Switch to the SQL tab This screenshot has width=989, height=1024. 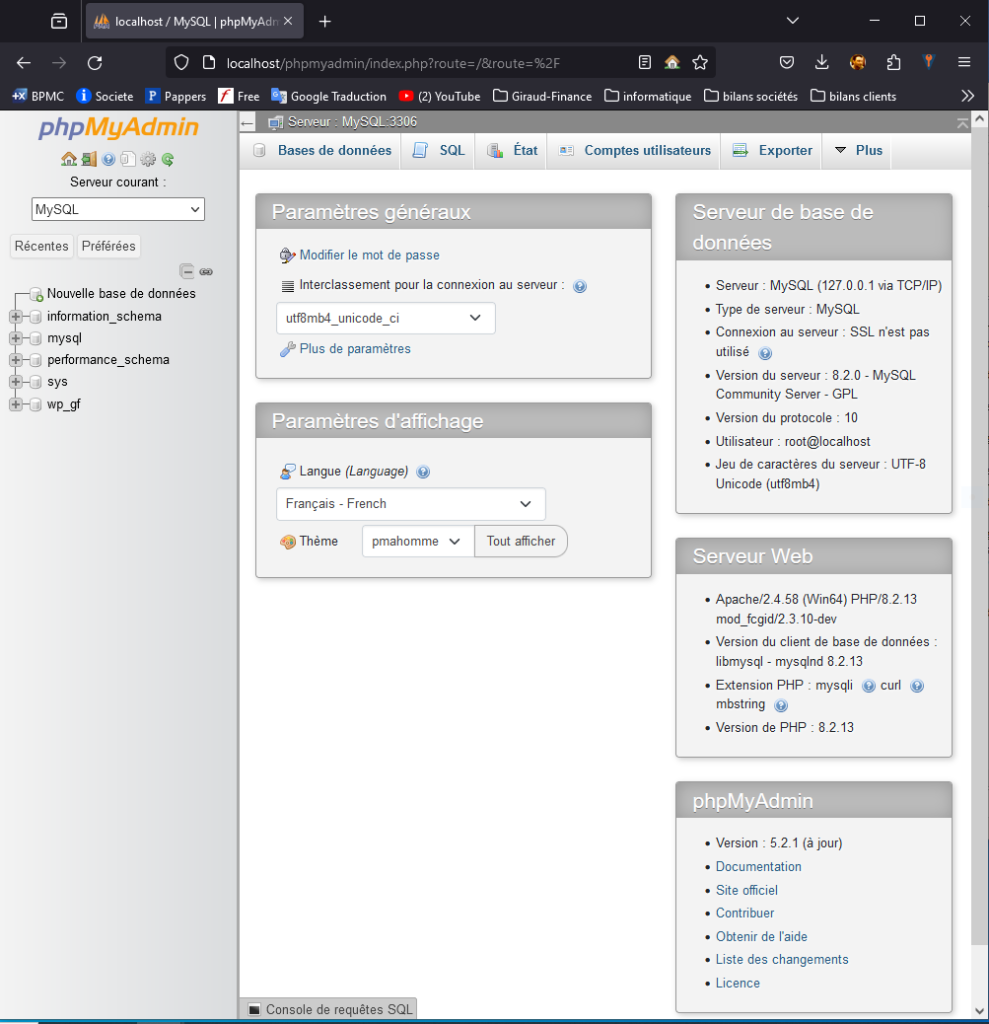[439, 151]
